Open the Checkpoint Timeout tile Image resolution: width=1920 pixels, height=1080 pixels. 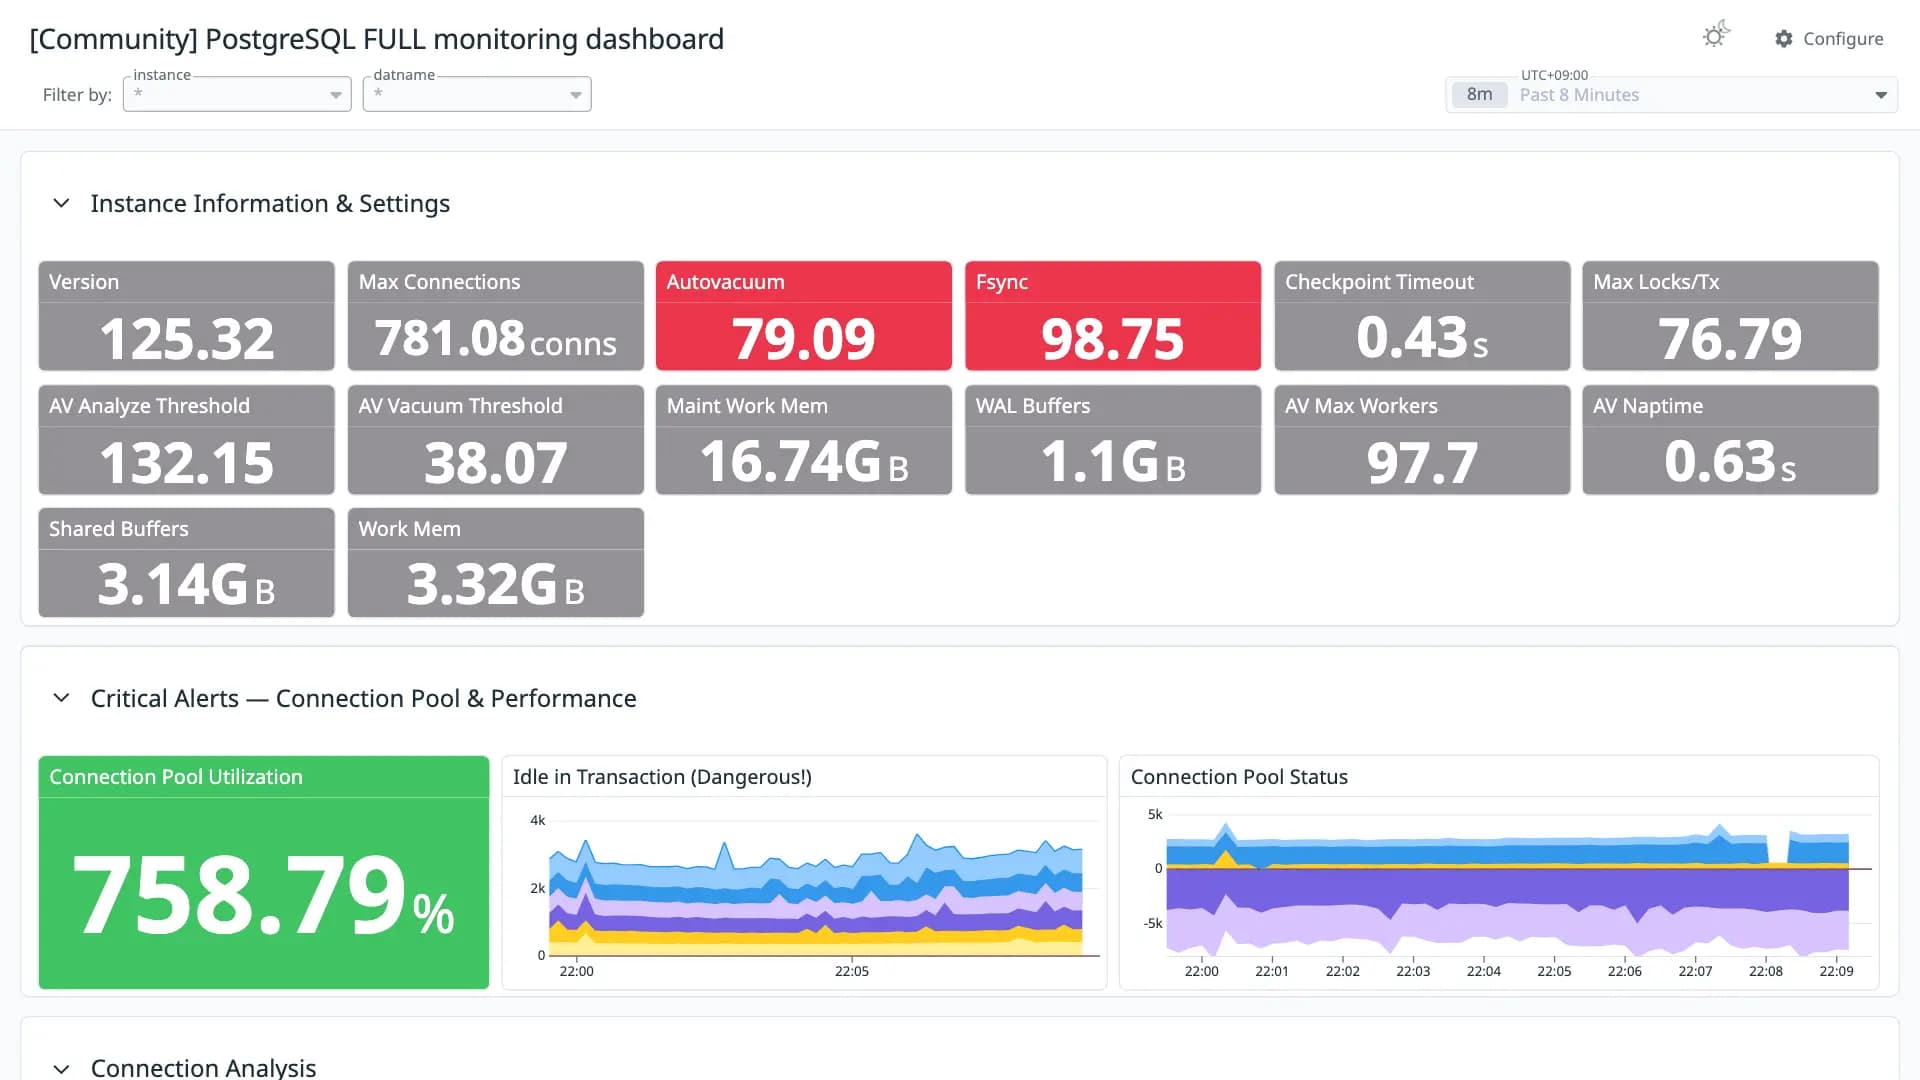click(x=1422, y=316)
